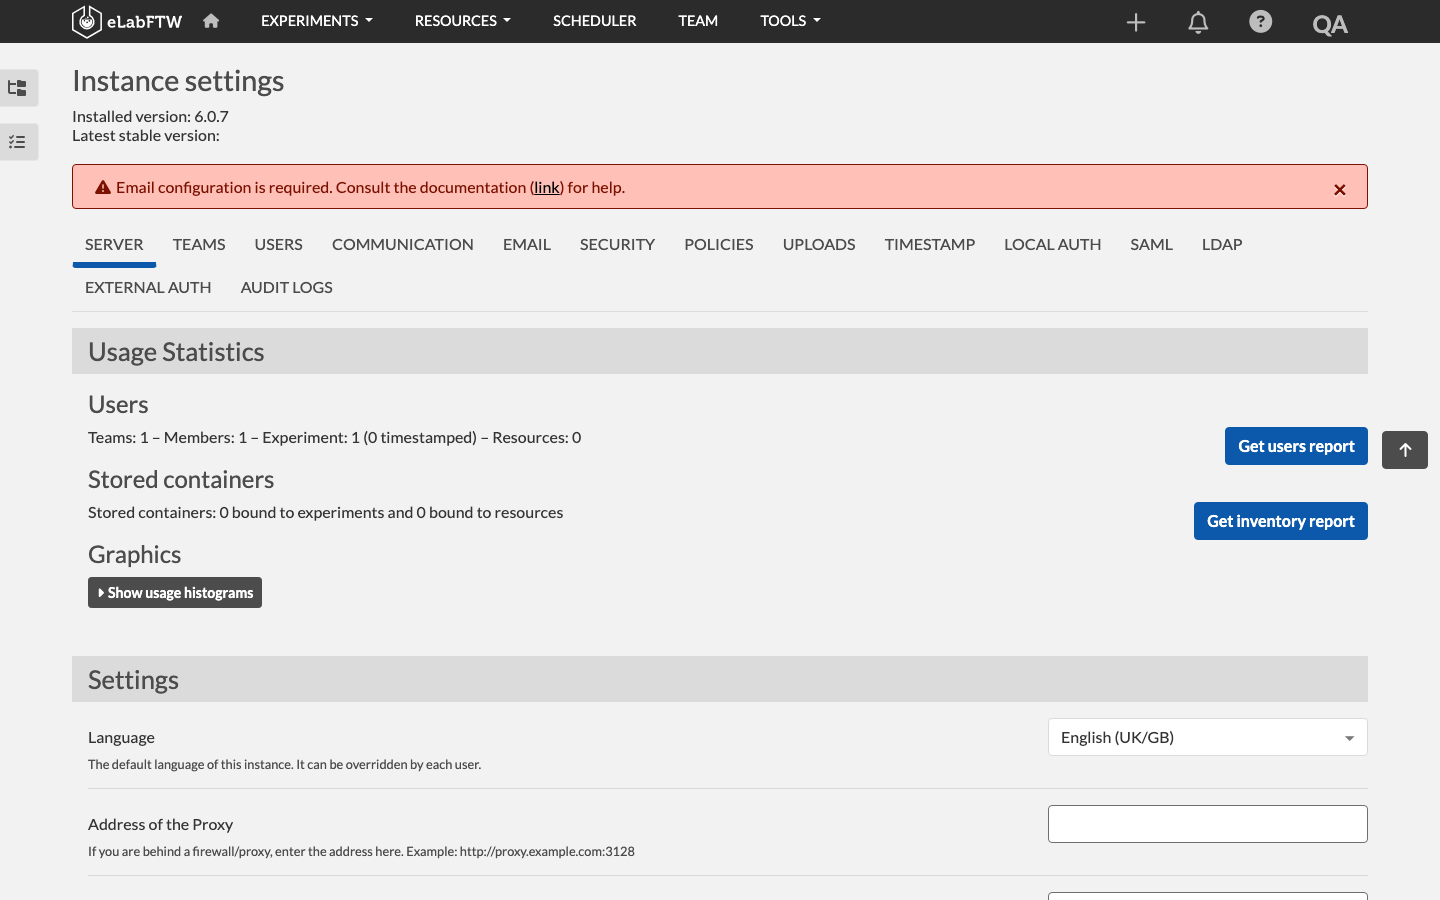This screenshot has width=1440, height=900.
Task: Open the to-do list side panel icon
Action: 18,142
